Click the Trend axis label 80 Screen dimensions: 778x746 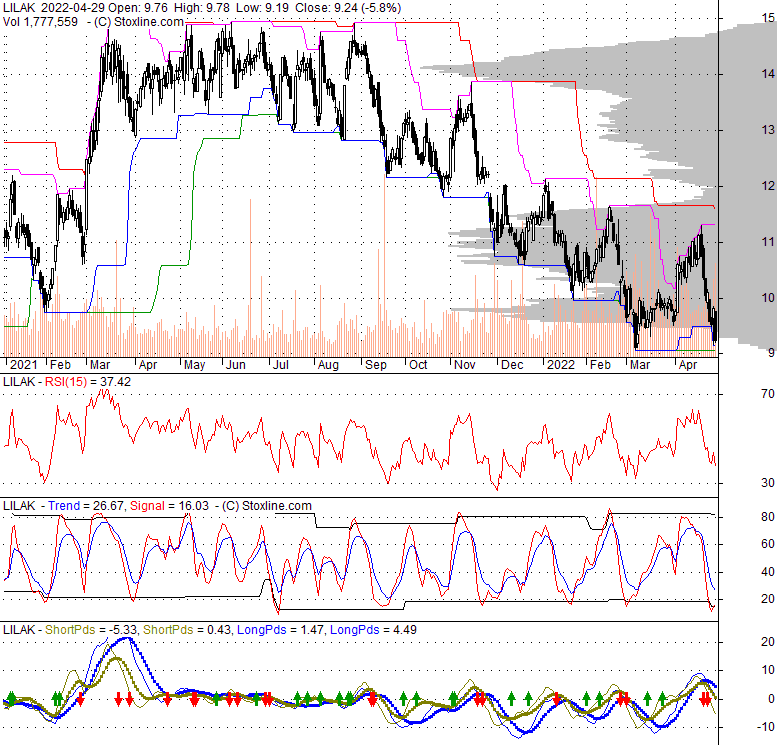click(768, 517)
